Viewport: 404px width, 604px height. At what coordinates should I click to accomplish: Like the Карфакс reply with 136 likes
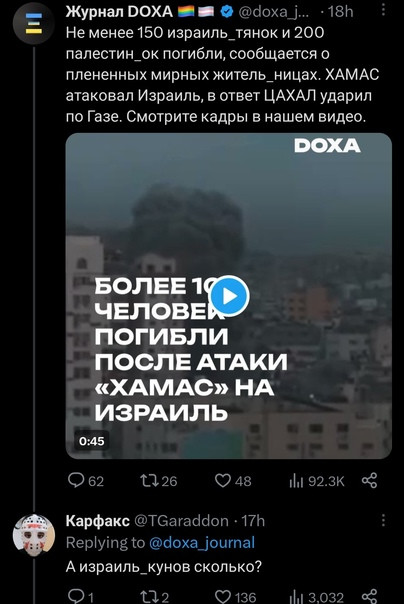tap(235, 597)
